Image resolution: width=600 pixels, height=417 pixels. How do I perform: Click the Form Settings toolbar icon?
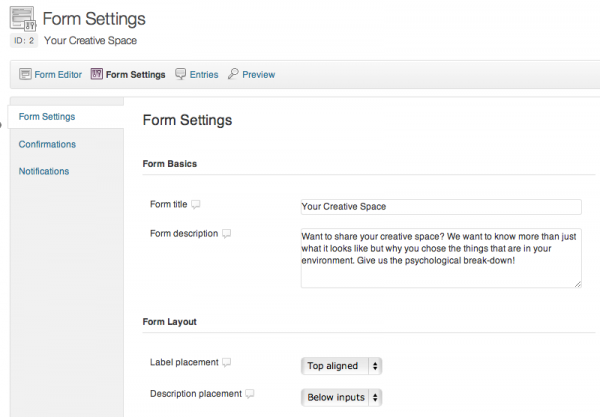(x=97, y=73)
